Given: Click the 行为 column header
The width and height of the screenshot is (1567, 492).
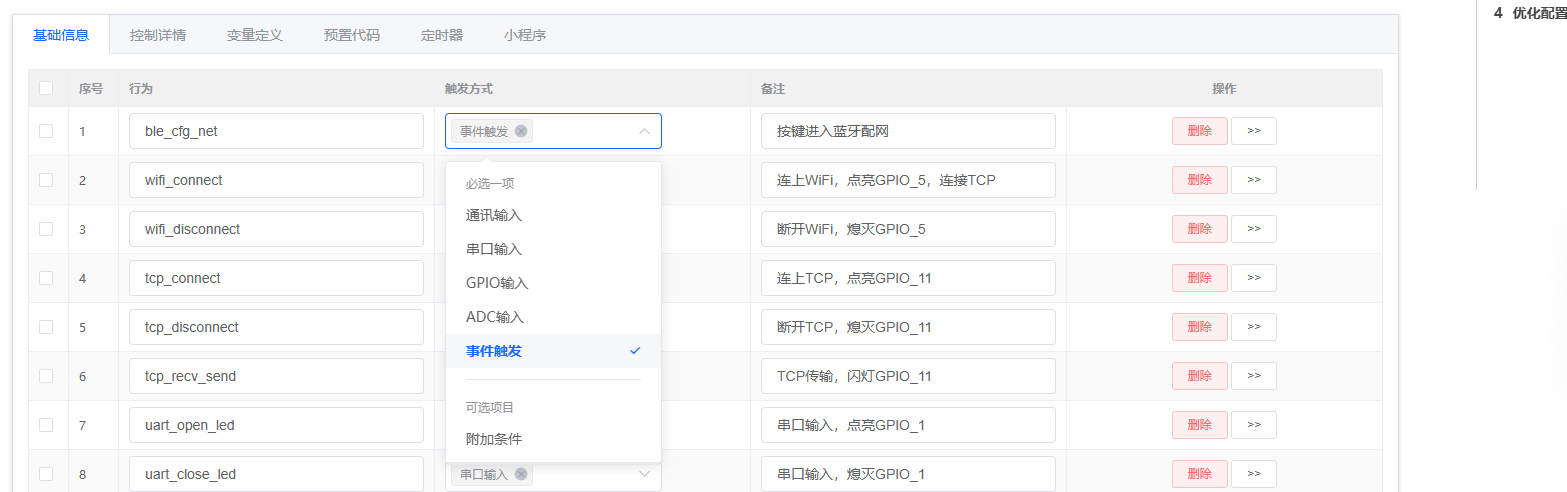Looking at the screenshot, I should [x=141, y=88].
